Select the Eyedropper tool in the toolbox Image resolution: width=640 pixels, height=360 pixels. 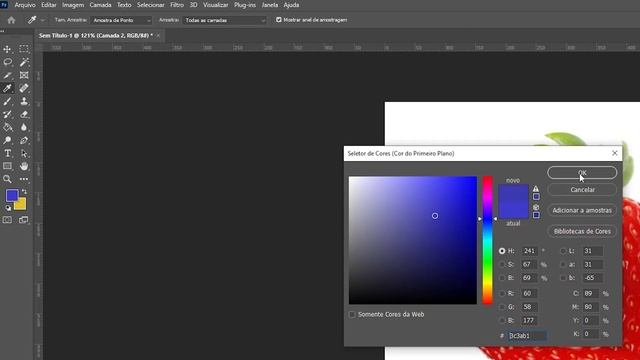pos(7,88)
